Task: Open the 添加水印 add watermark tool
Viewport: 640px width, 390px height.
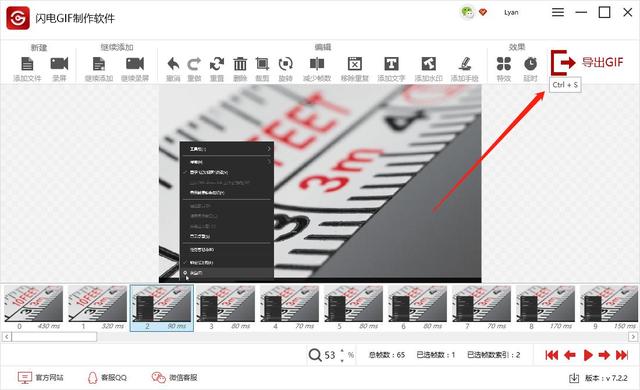Action: [x=429, y=64]
